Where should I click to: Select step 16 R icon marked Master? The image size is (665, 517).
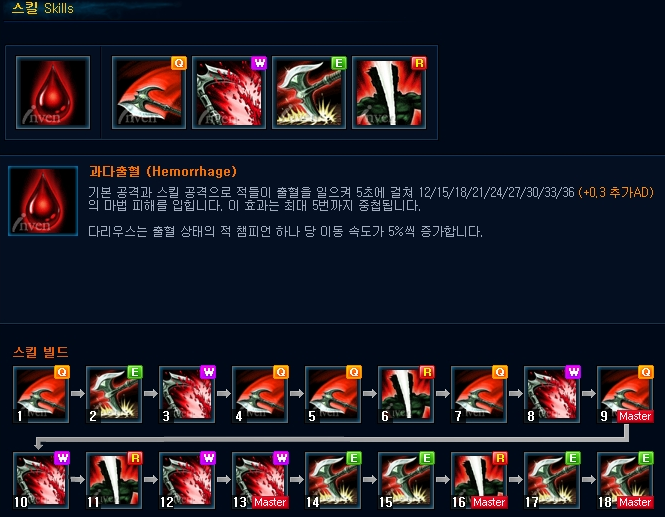click(x=479, y=480)
